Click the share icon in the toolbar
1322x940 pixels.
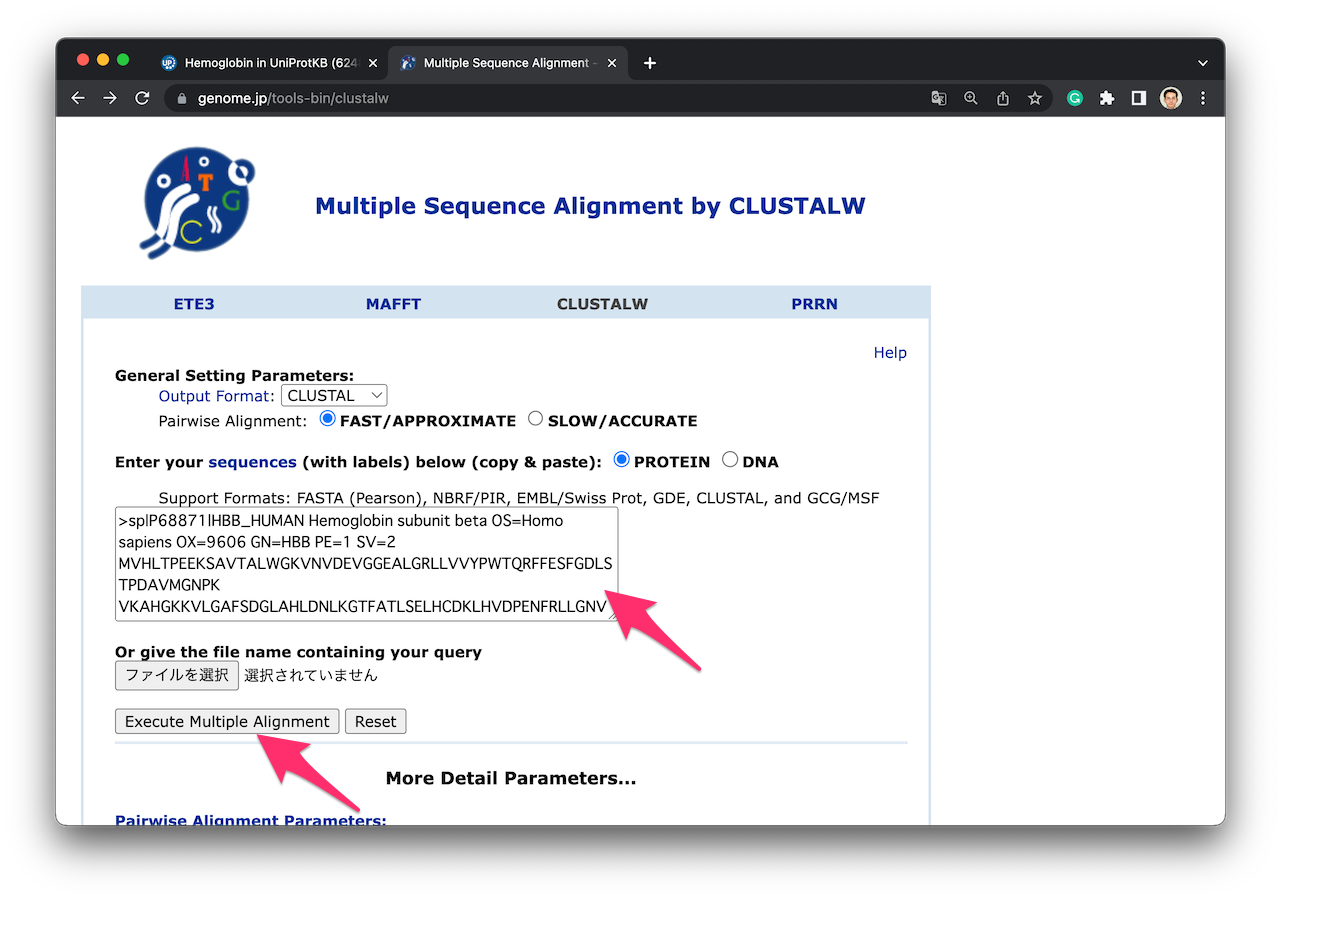point(1002,98)
